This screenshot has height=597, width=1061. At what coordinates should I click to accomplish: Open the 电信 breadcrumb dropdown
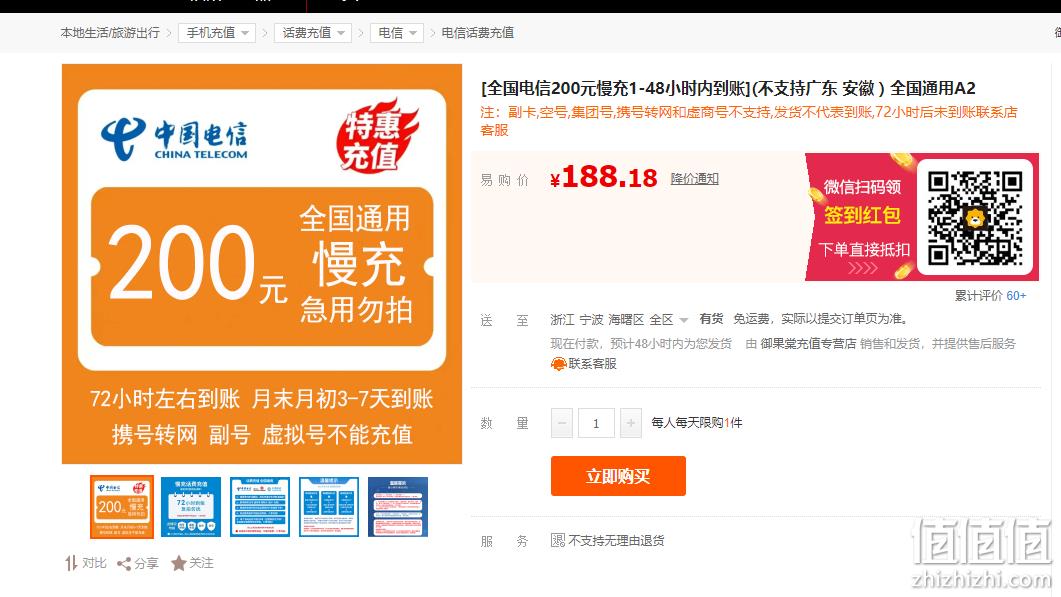pos(397,32)
